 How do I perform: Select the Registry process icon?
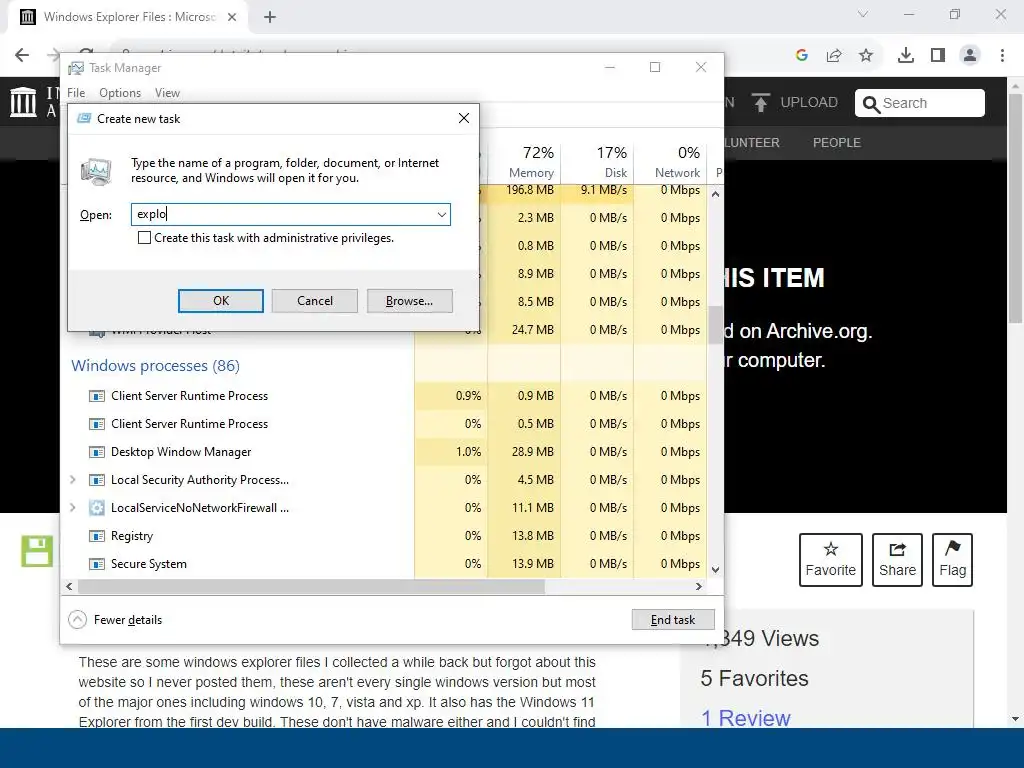coord(97,536)
